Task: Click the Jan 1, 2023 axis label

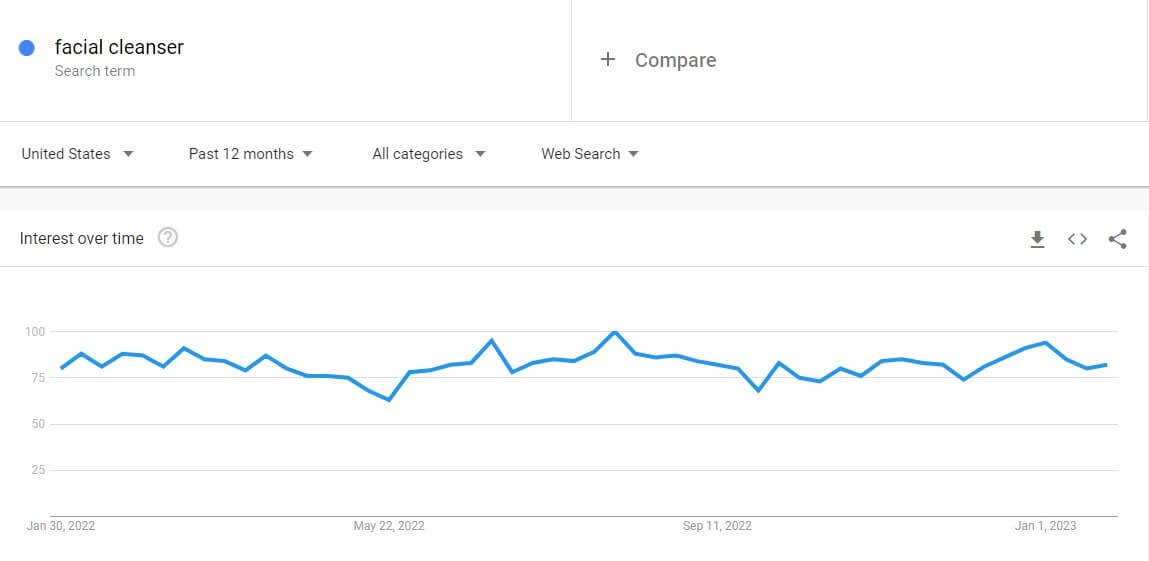Action: [x=1046, y=526]
